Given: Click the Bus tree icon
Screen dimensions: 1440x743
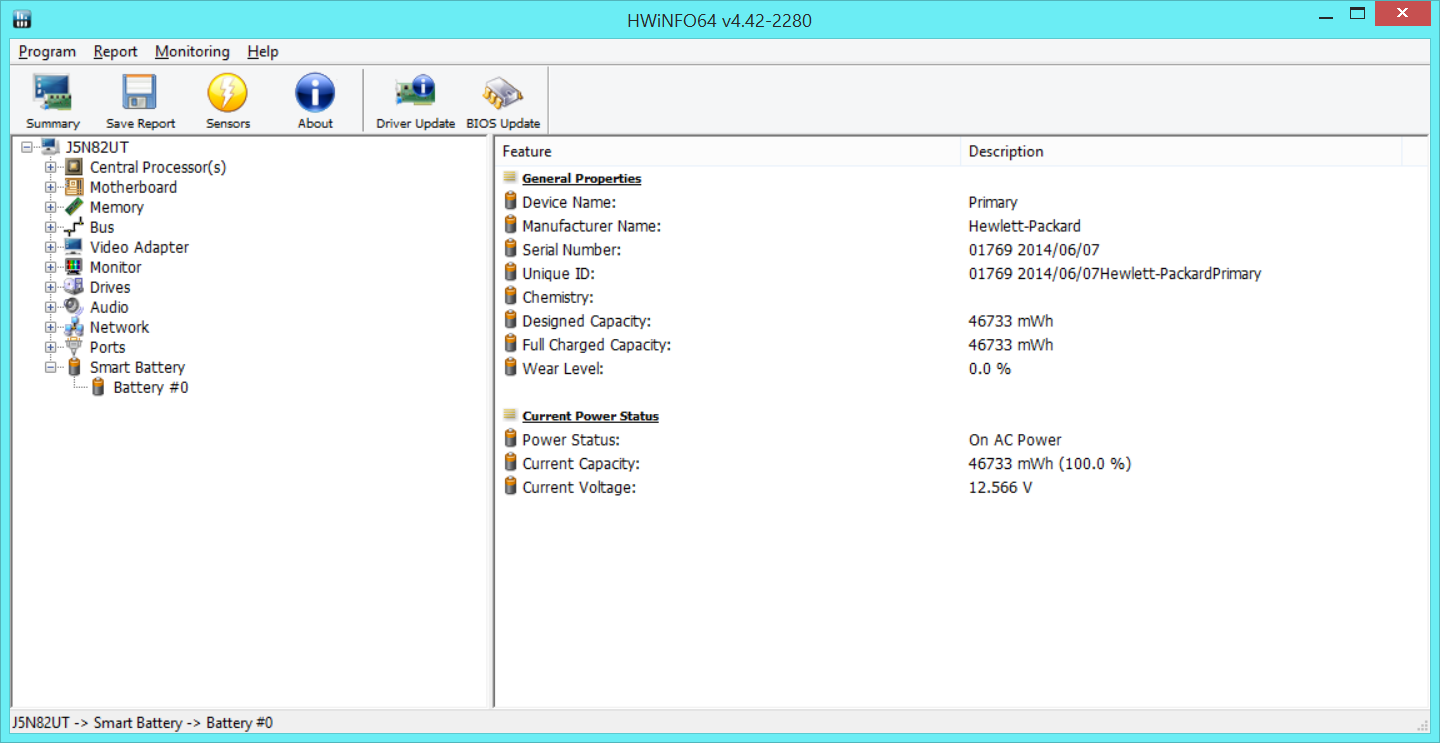Looking at the screenshot, I should click(74, 227).
